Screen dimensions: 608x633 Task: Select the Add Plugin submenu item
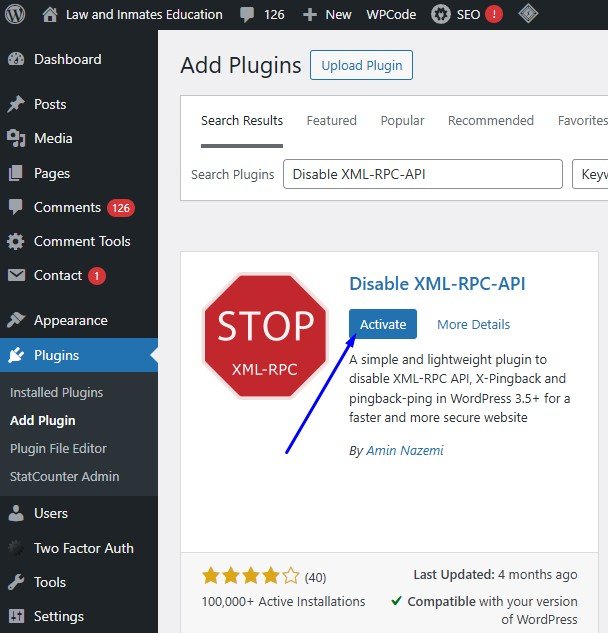(43, 421)
